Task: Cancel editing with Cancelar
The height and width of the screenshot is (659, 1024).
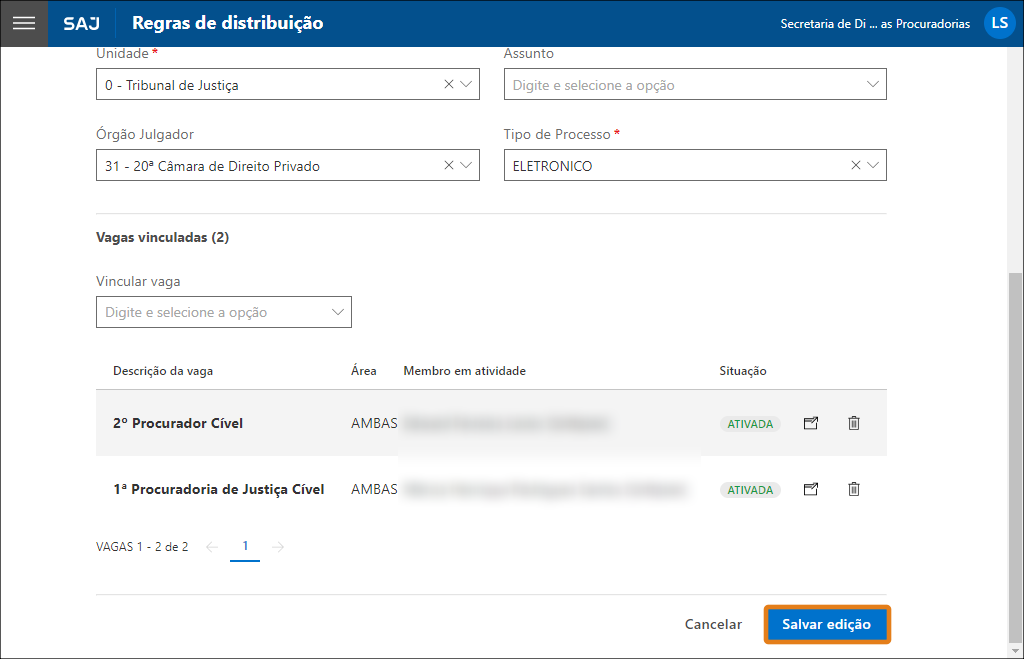Action: 712,623
